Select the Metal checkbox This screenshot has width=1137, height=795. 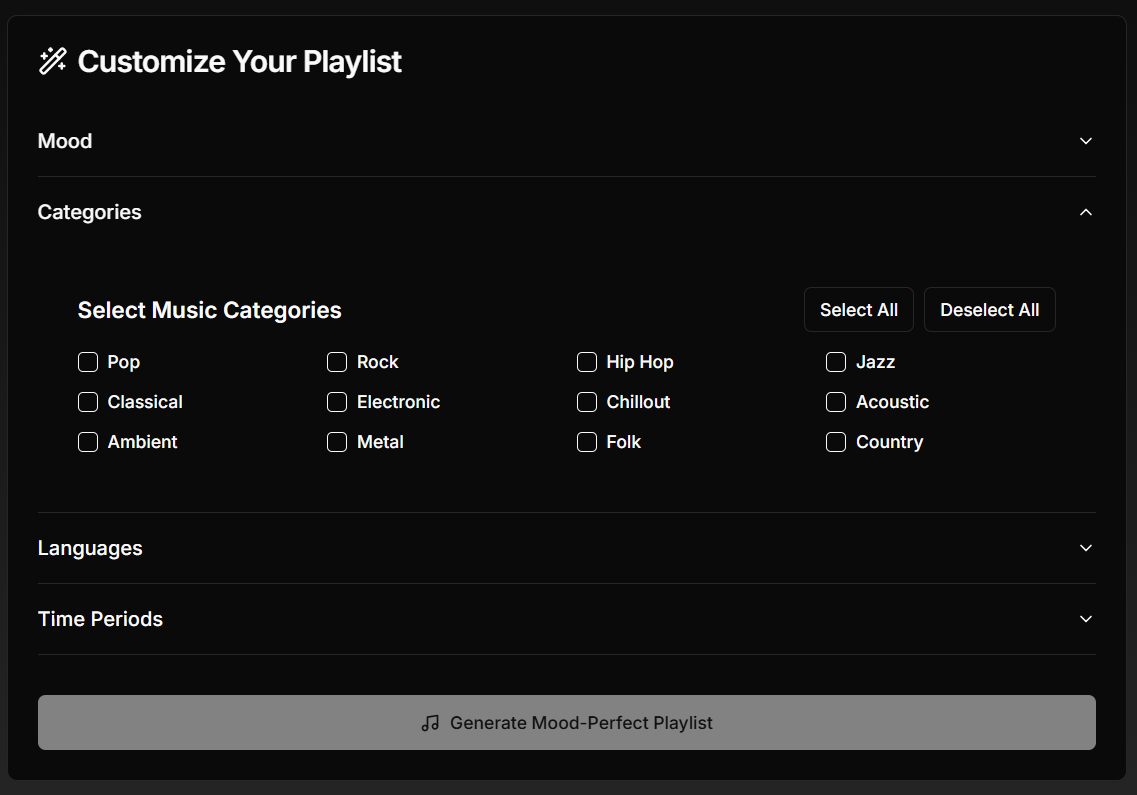click(x=337, y=442)
